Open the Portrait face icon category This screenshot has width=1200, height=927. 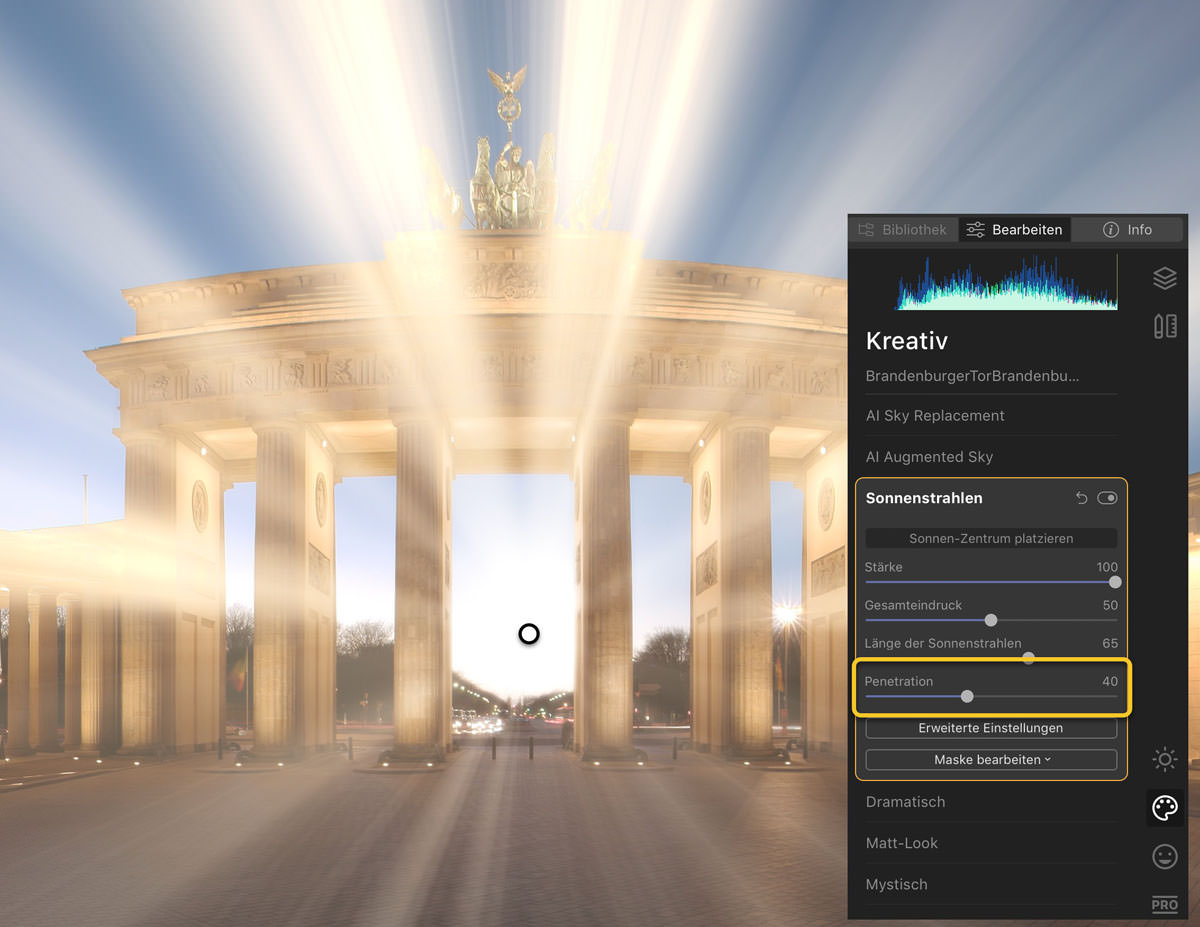[1165, 856]
